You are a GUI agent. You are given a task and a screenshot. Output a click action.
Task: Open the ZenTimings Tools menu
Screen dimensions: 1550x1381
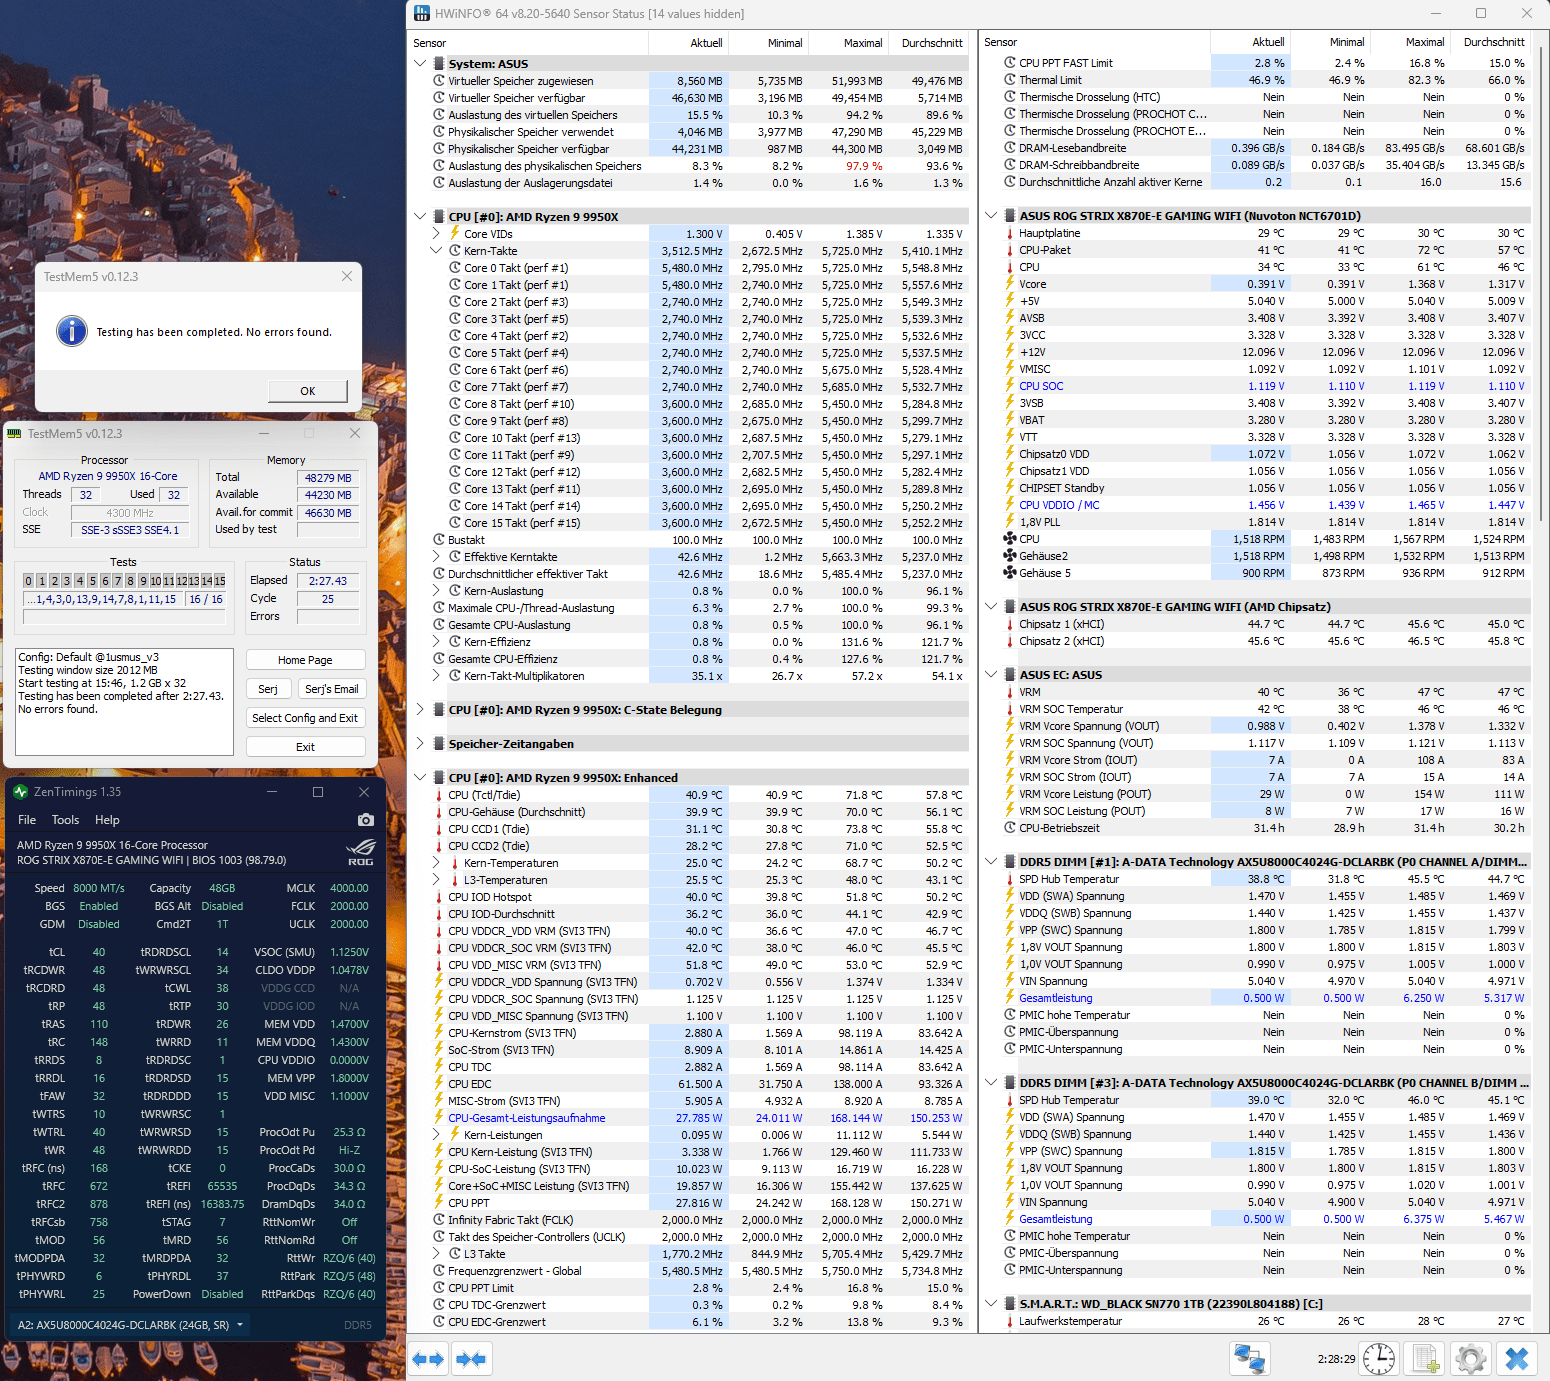point(65,820)
